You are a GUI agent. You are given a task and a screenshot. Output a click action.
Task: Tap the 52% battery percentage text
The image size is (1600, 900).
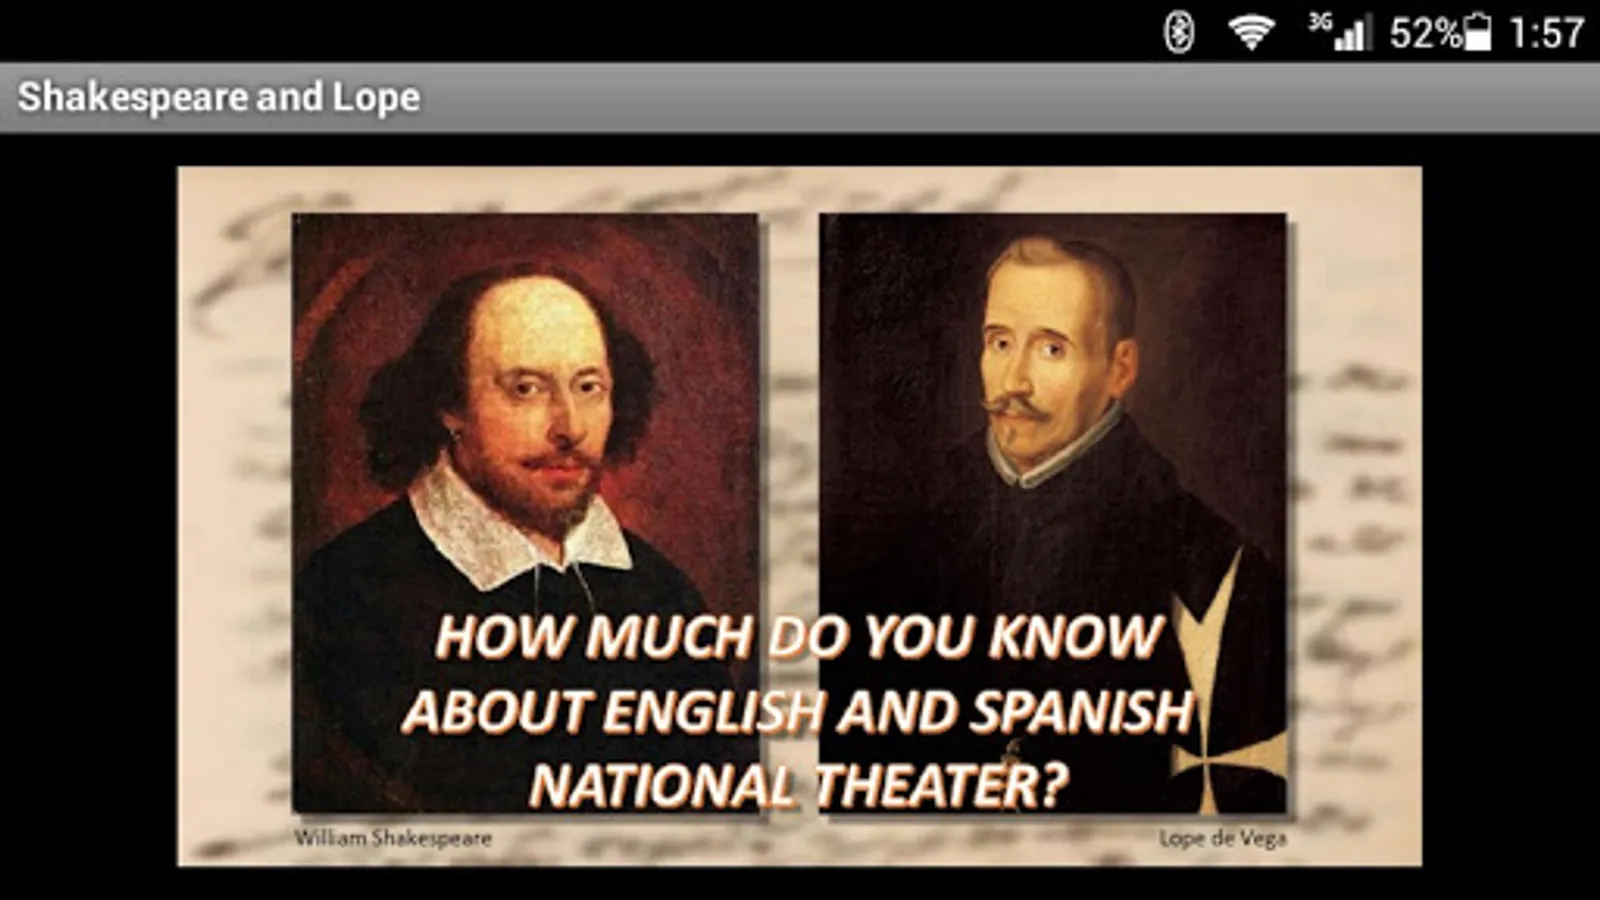click(1426, 34)
